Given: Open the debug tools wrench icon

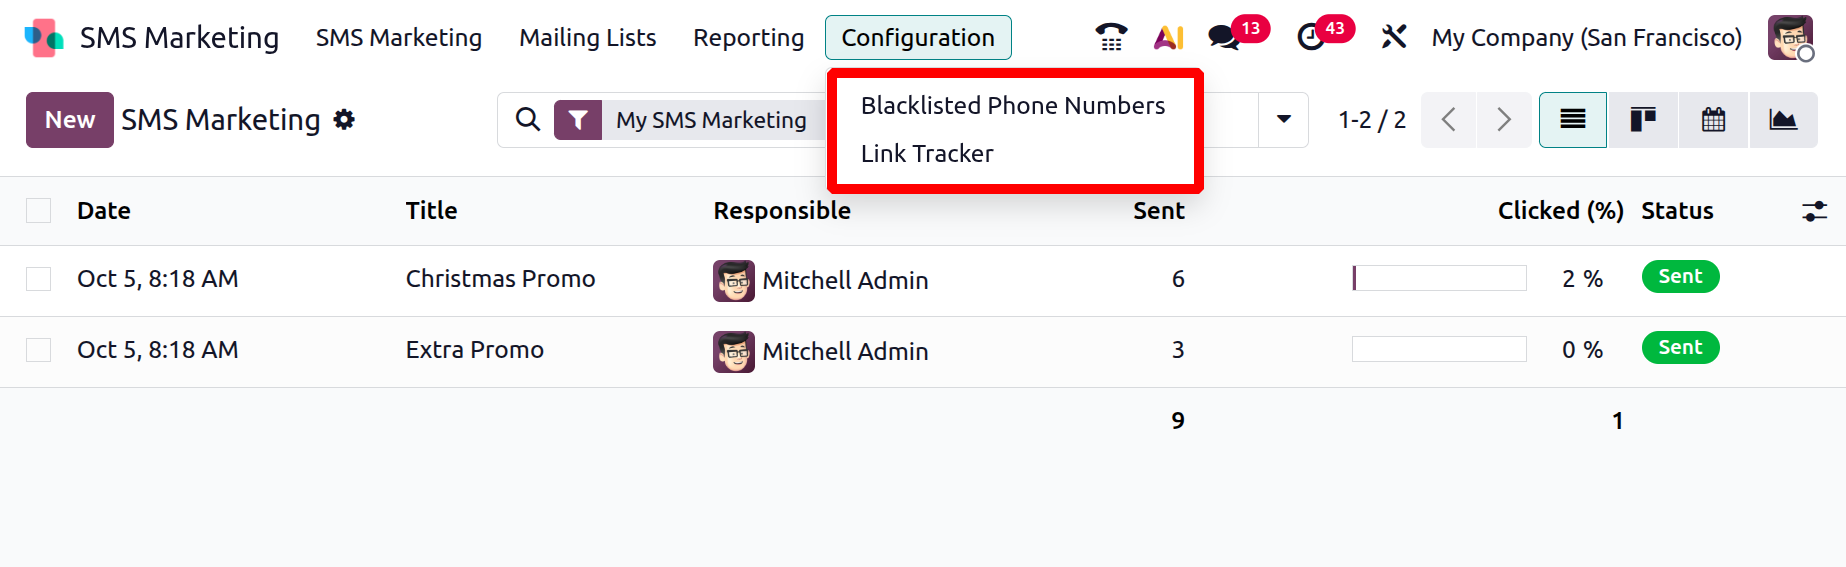Looking at the screenshot, I should tap(1393, 37).
